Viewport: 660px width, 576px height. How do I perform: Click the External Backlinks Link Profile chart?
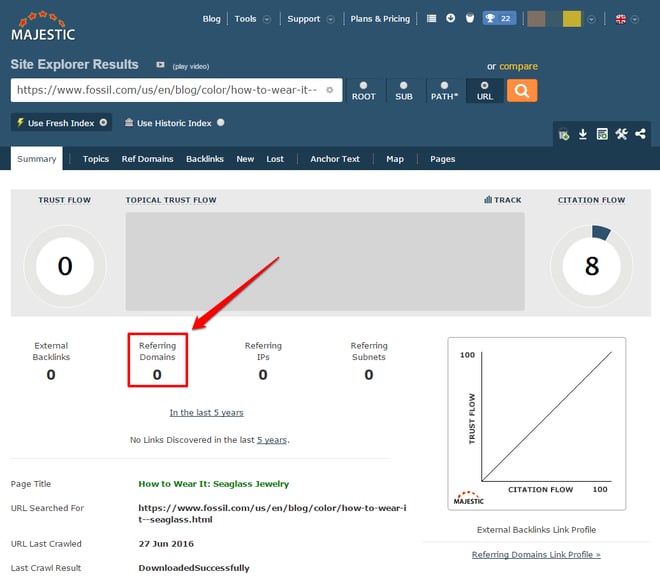pos(537,424)
